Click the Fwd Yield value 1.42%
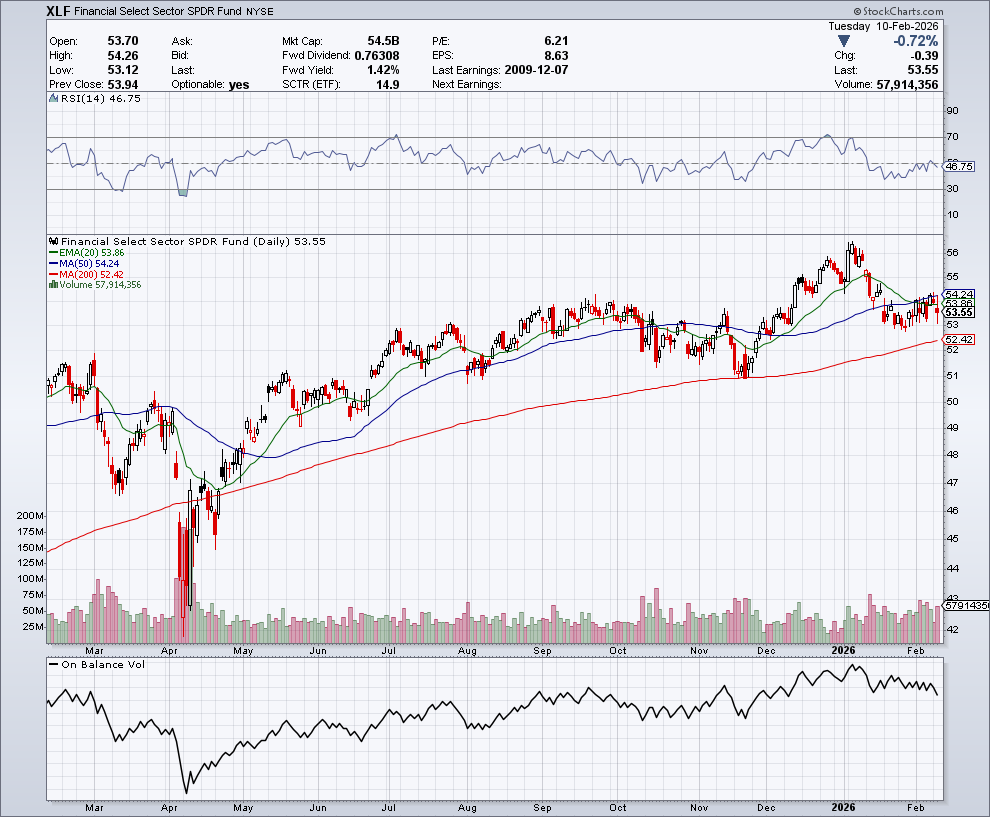The image size is (990, 817). [383, 70]
